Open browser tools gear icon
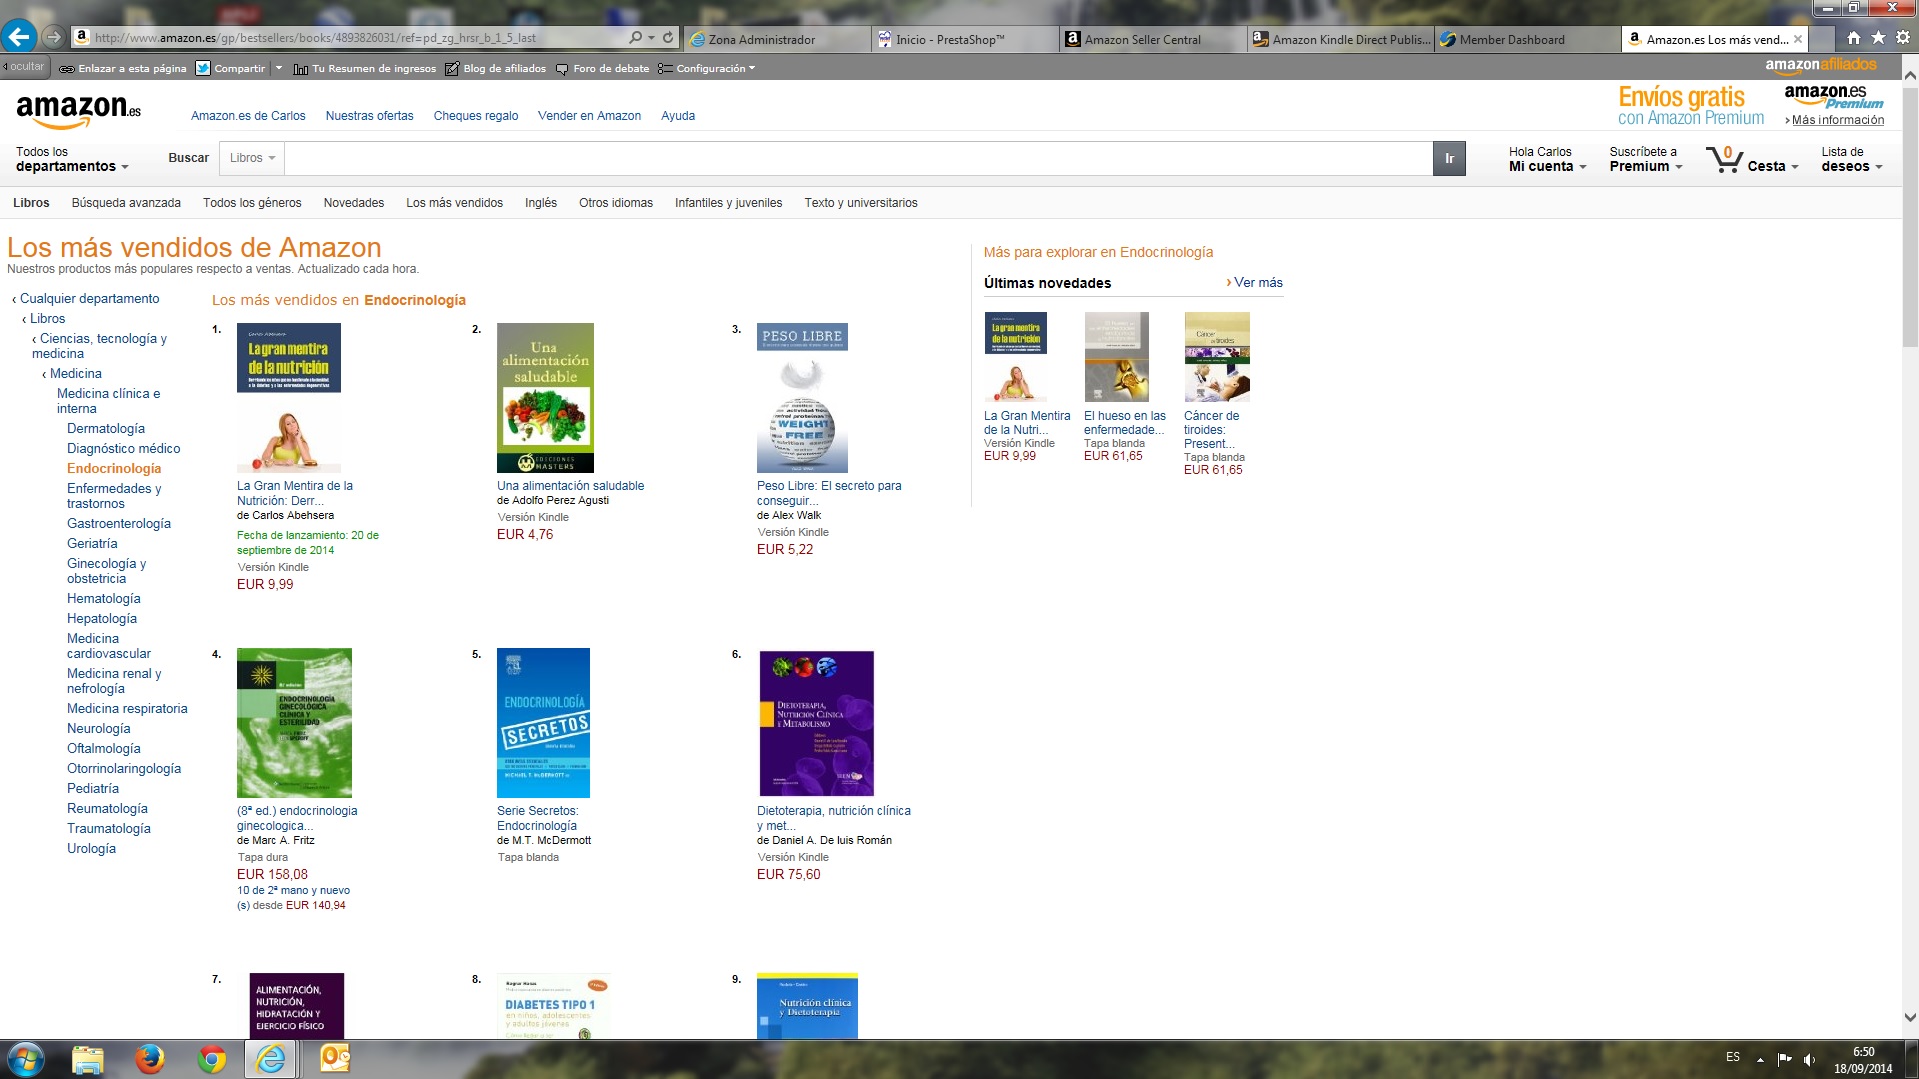Viewport: 1919px width, 1079px height. pyautogui.click(x=1903, y=38)
